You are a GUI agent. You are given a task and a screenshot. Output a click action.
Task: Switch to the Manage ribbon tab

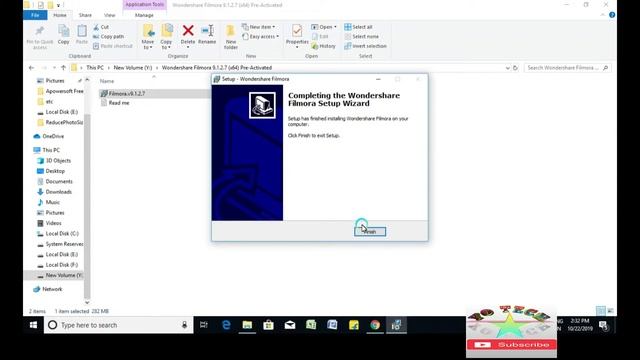coord(144,15)
